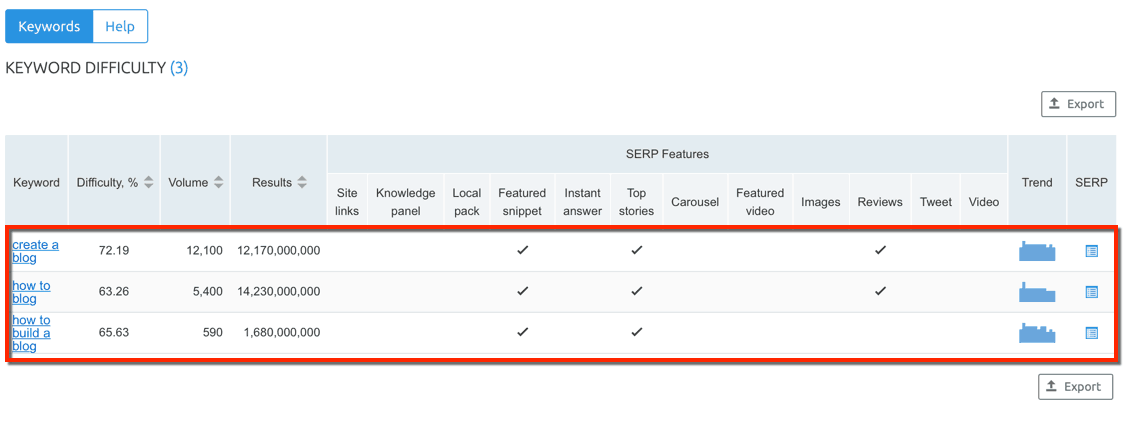The image size is (1126, 430).
Task: Click Top stories checkmark for 'how to build a blog'
Action: tap(636, 333)
